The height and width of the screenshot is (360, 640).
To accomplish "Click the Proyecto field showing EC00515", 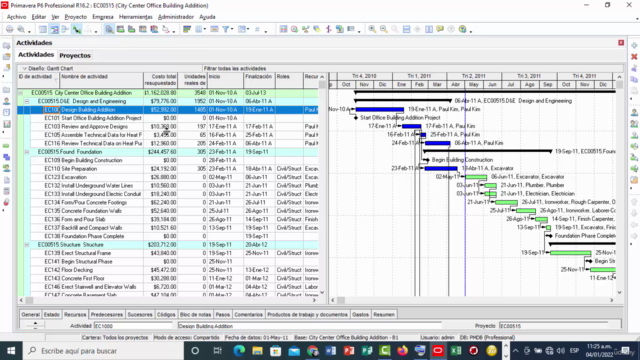I will pos(553,326).
